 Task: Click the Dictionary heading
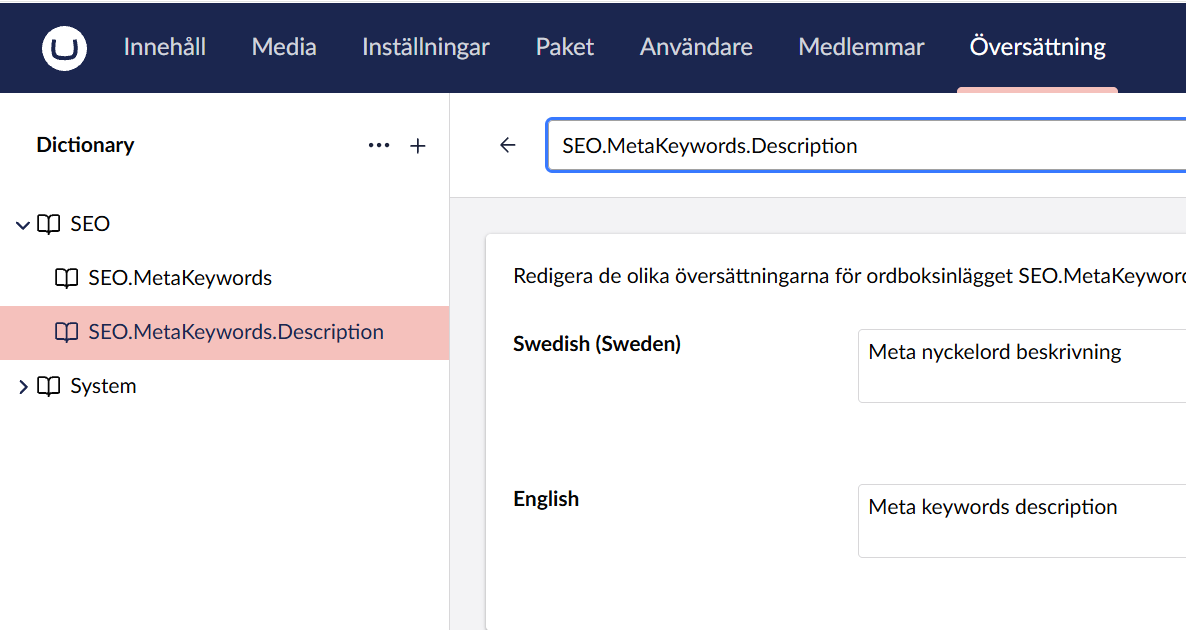point(85,144)
